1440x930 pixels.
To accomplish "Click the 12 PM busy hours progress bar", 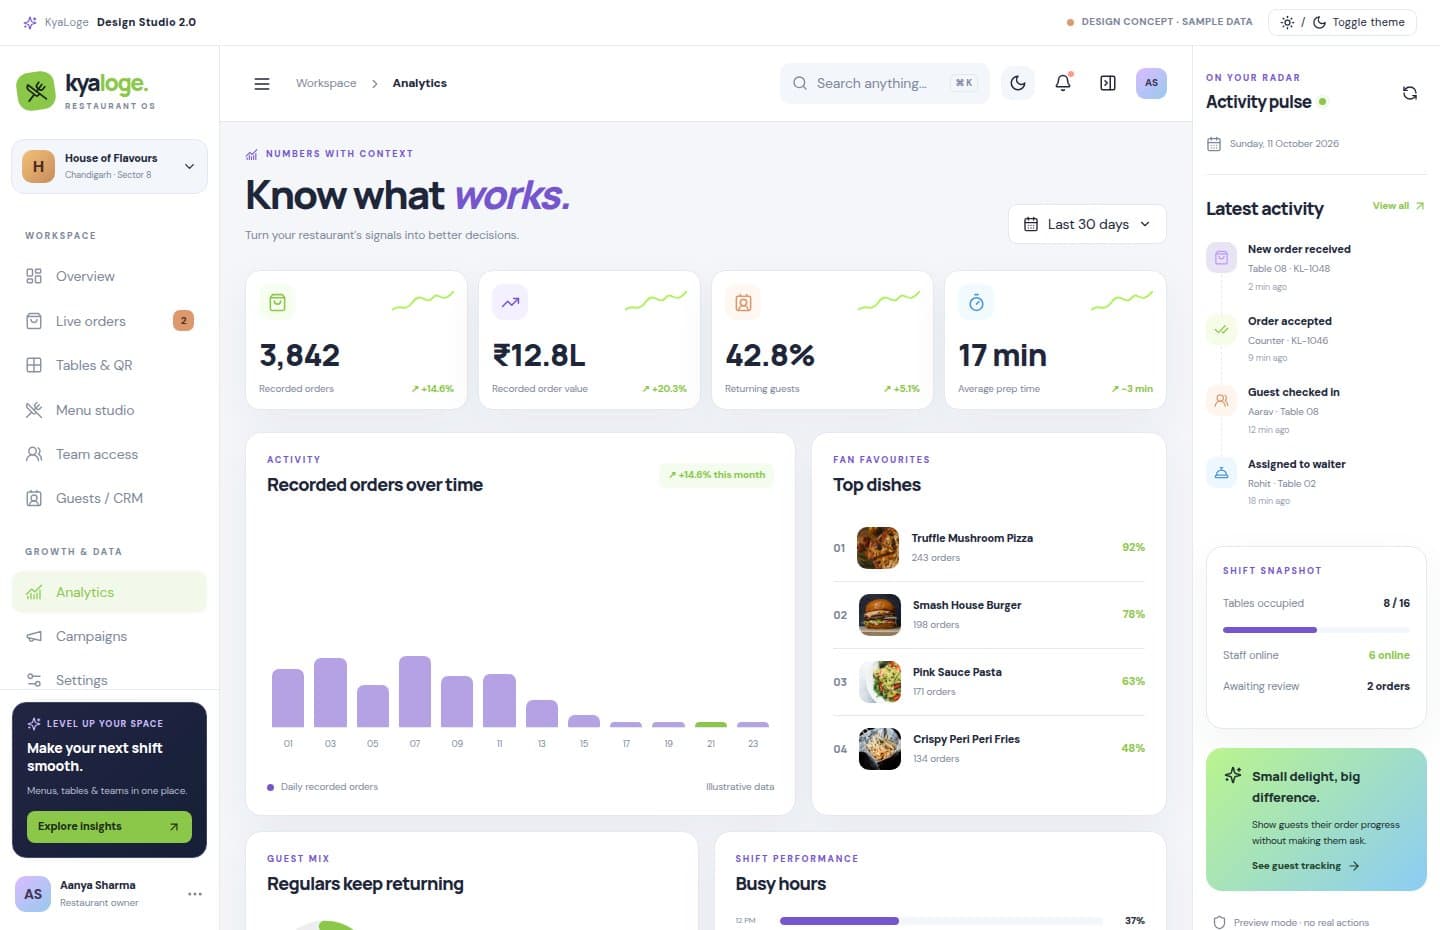I will (x=941, y=921).
